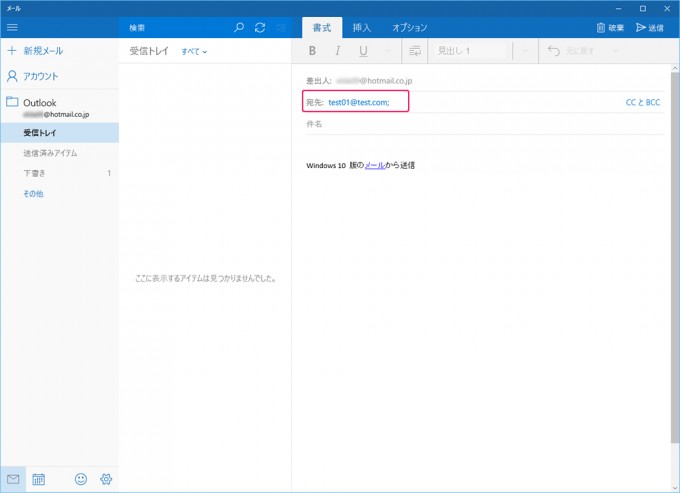This screenshot has height=493, width=680.
Task: Click in the 検索 search field
Action: (x=176, y=27)
